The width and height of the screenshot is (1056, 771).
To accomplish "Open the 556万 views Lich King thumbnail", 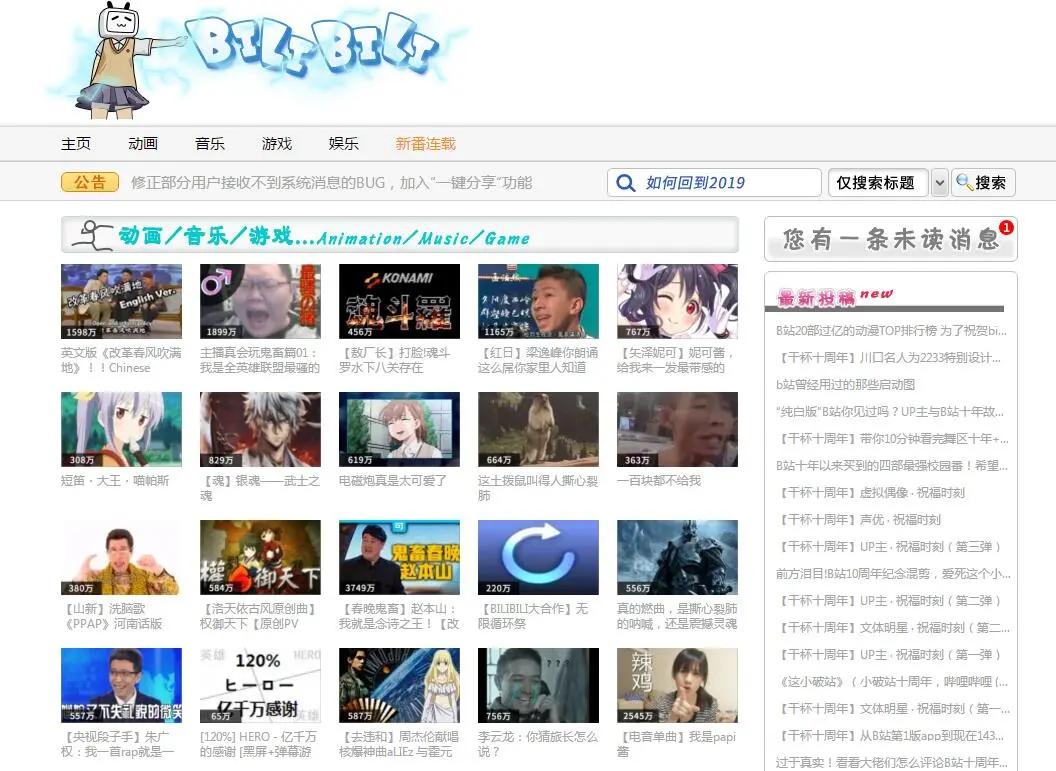I will pos(677,557).
